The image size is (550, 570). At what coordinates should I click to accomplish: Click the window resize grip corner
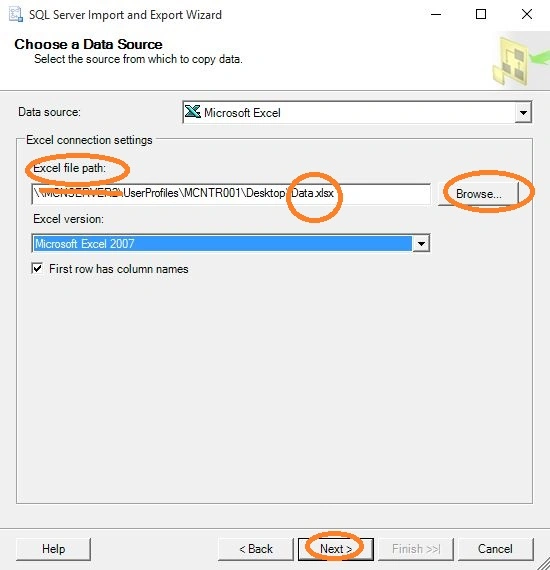point(543,563)
